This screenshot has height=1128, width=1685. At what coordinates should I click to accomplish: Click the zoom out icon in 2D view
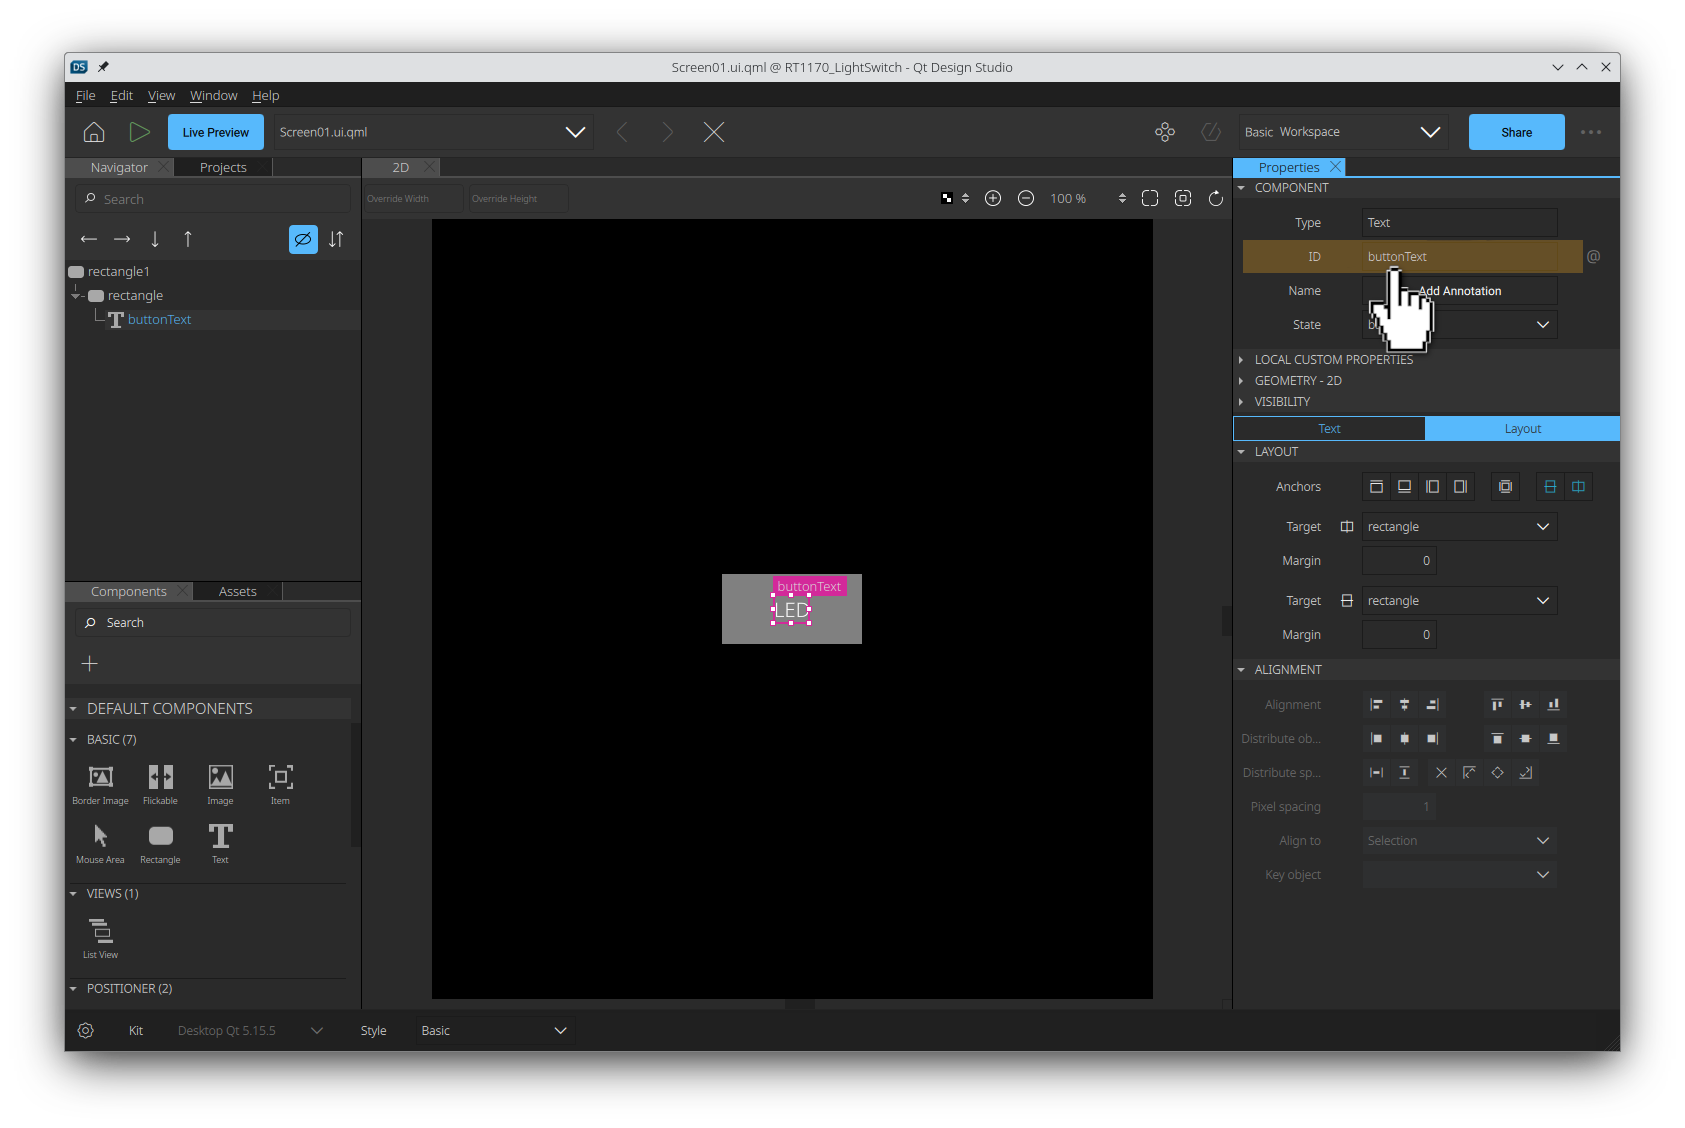pyautogui.click(x=1026, y=199)
